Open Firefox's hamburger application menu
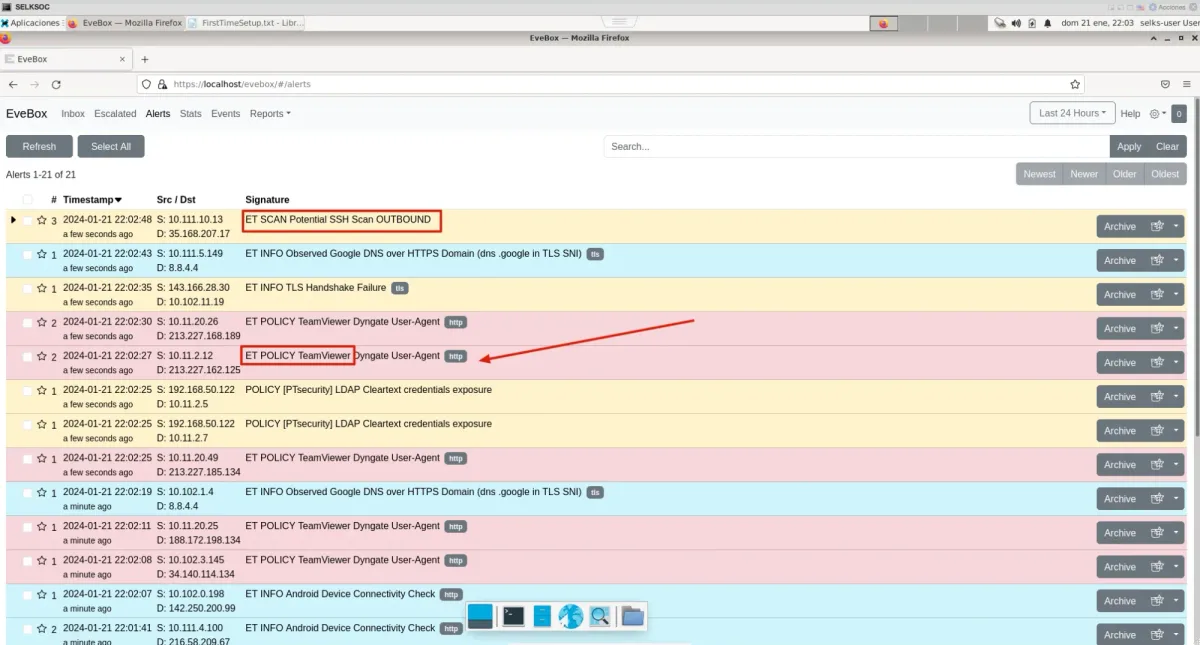Screen dimensions: 1200x645 point(1187,85)
